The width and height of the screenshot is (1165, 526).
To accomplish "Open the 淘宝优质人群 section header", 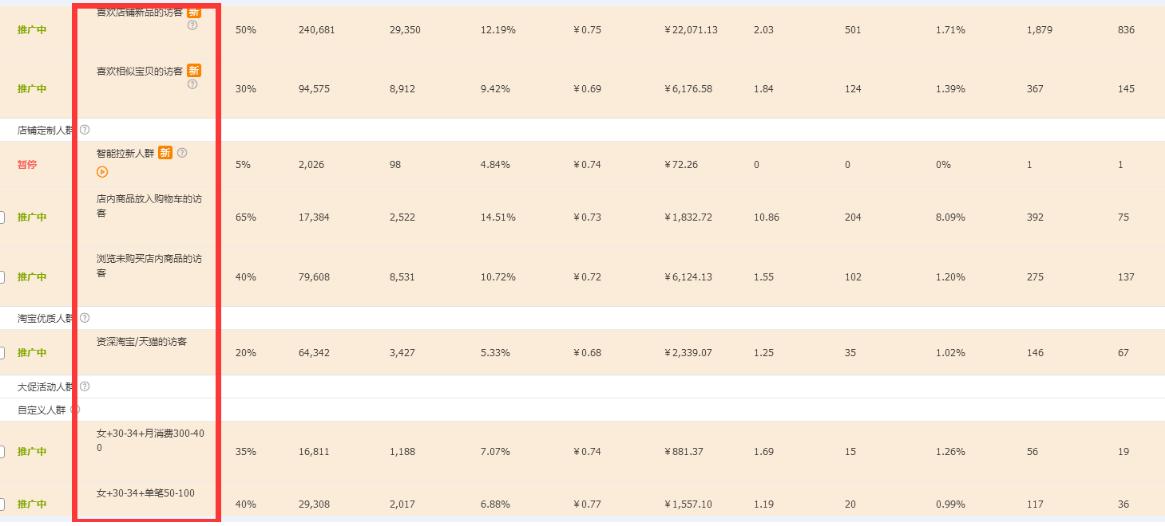I will coord(45,318).
